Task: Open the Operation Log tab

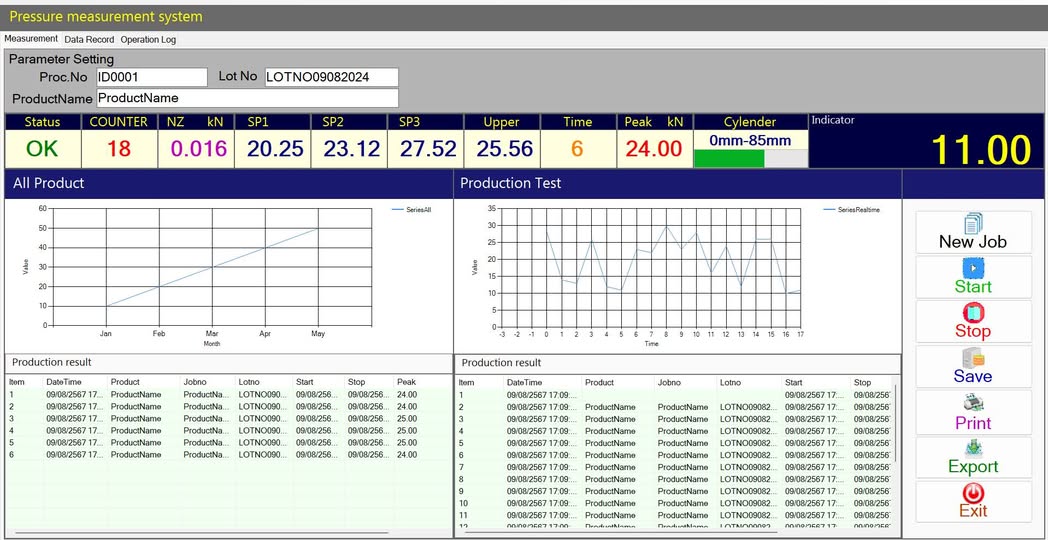Action: (x=148, y=39)
